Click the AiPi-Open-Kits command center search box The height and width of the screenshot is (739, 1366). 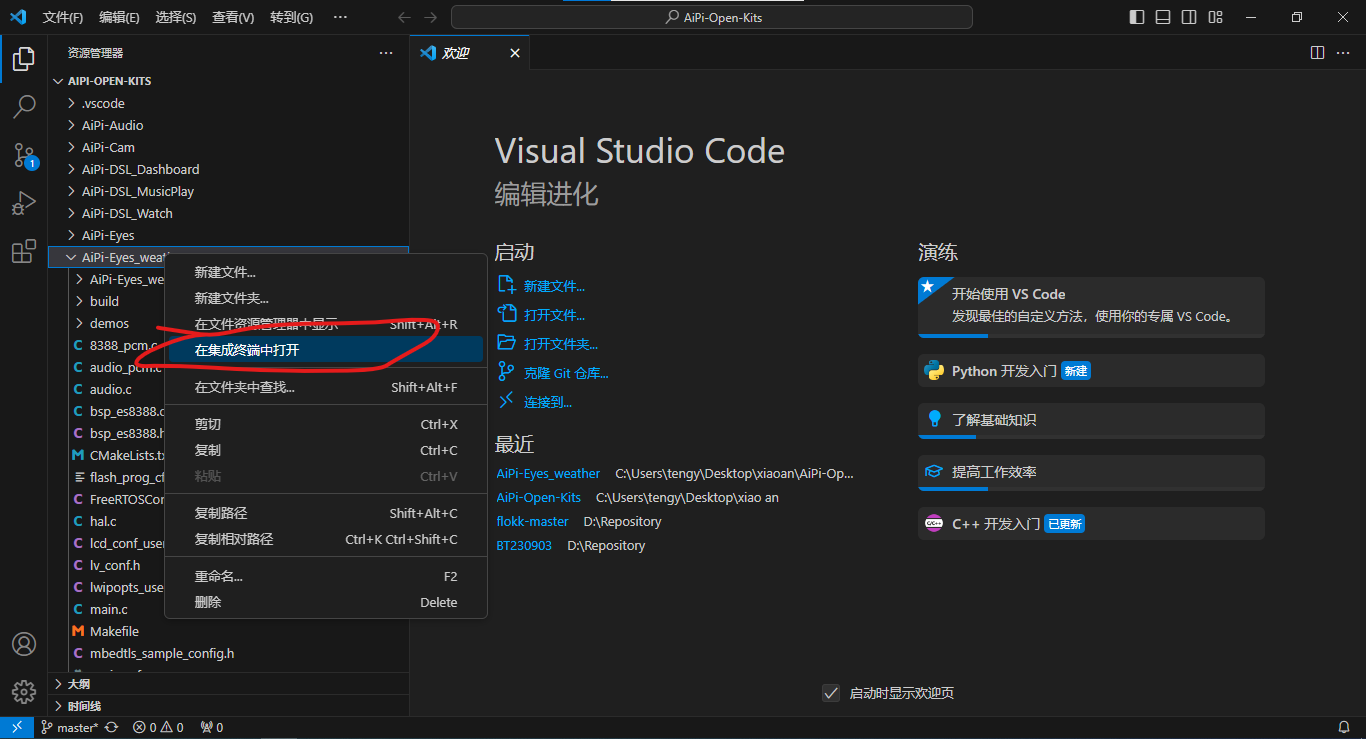click(712, 17)
